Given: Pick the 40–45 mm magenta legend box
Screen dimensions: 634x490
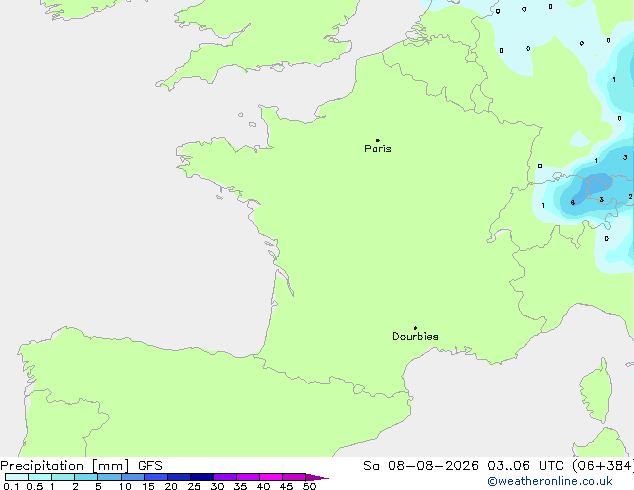Looking at the screenshot, I should 271,477.
